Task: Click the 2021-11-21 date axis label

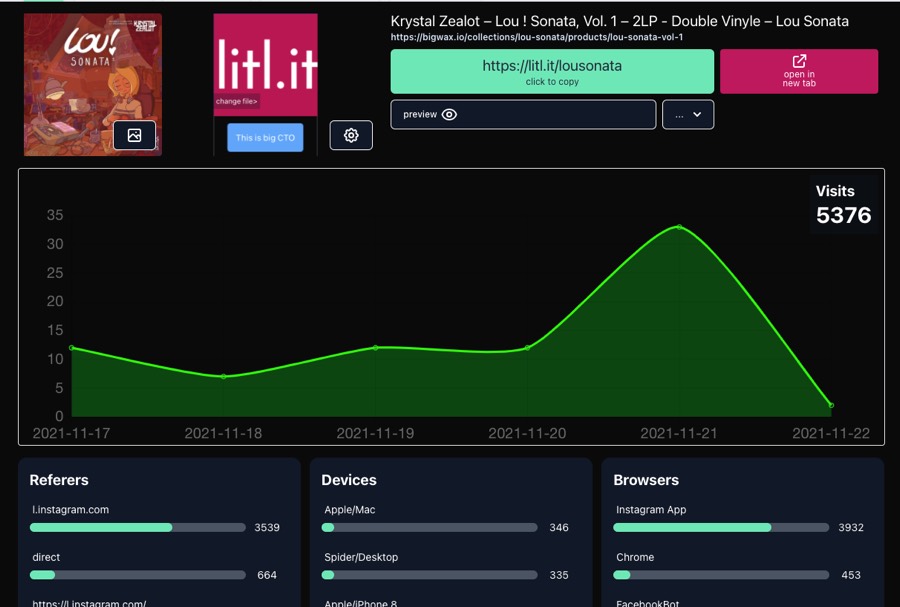Action: click(679, 433)
